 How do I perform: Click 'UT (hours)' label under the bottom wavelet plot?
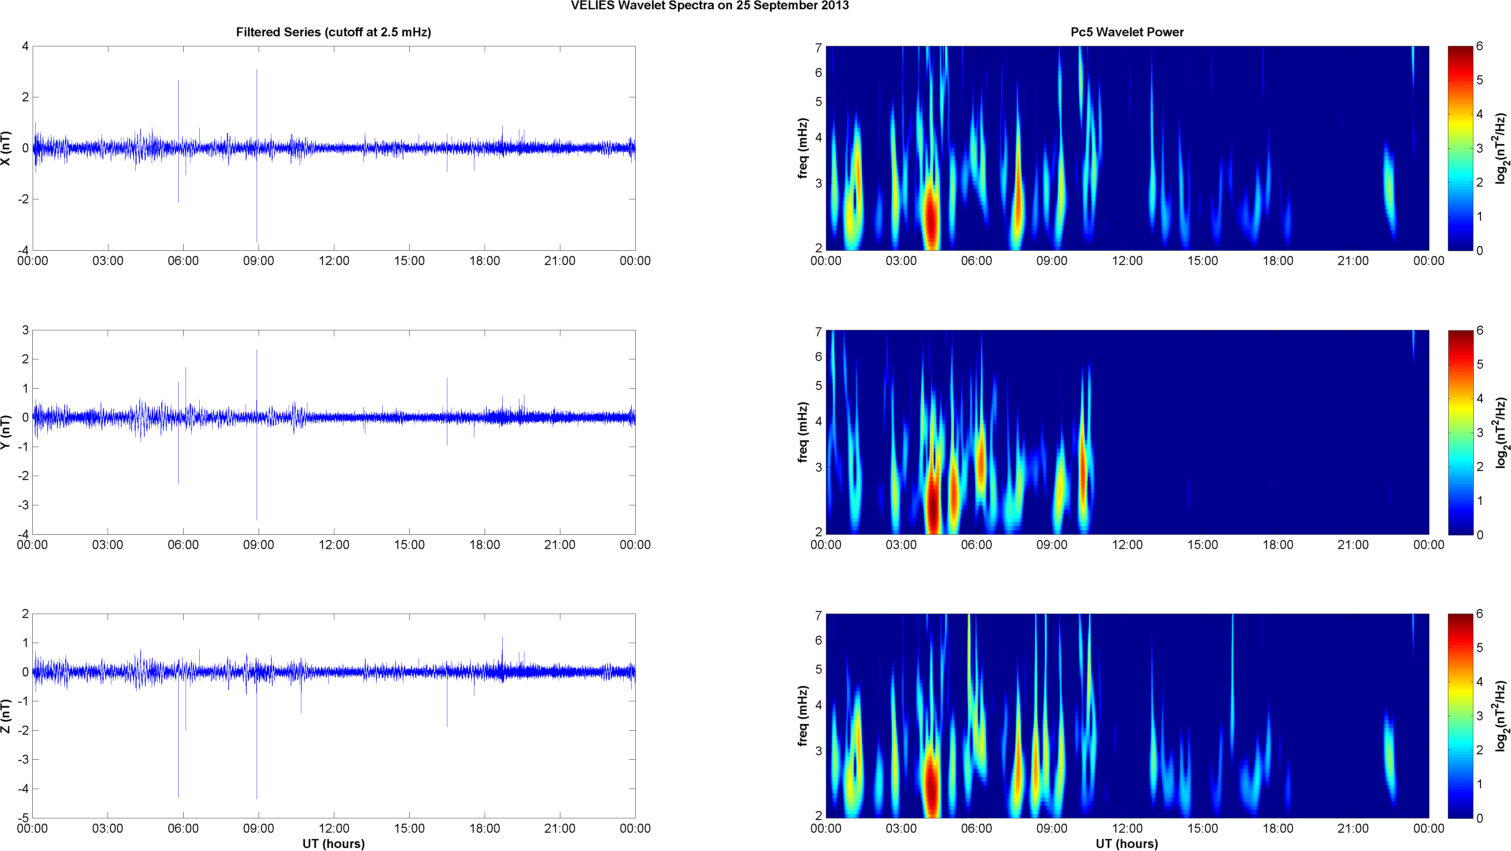(1127, 843)
